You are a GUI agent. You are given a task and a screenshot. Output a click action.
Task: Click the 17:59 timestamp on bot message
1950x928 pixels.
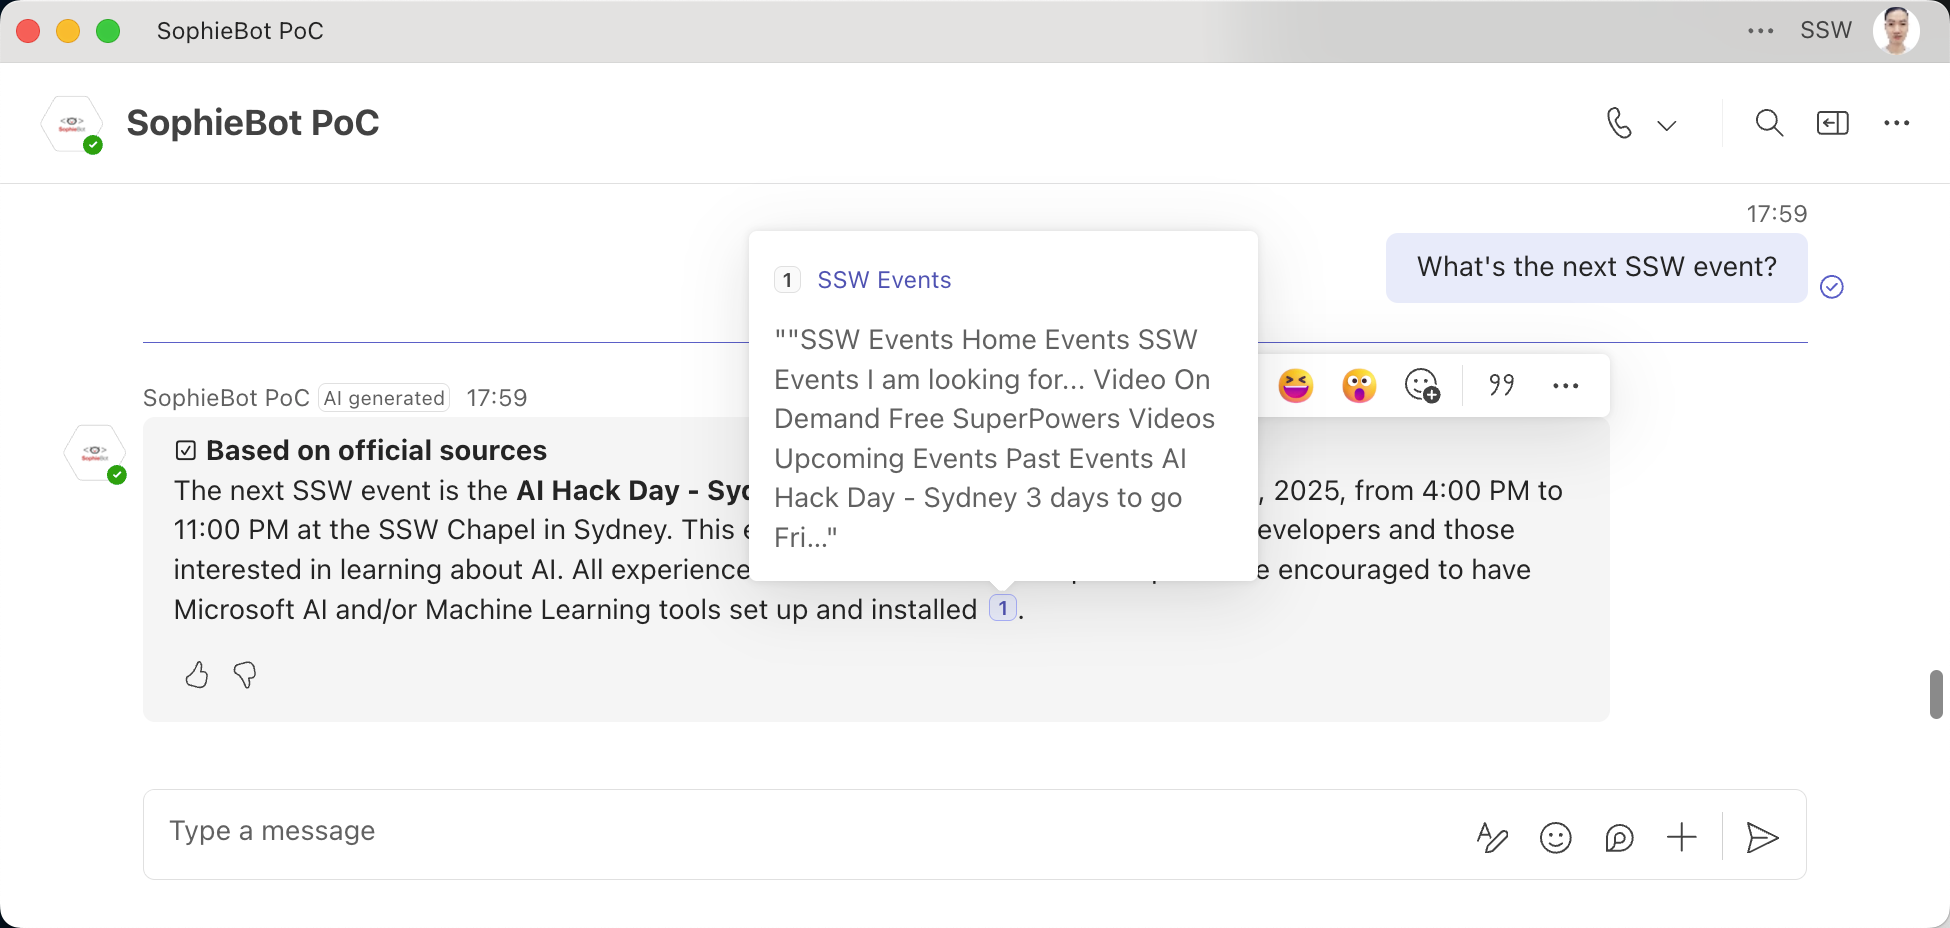tap(497, 398)
